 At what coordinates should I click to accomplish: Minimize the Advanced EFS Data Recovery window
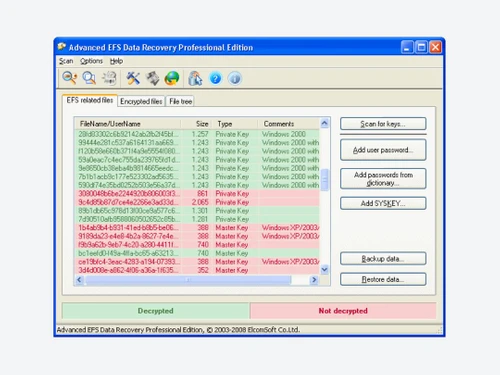coord(407,47)
